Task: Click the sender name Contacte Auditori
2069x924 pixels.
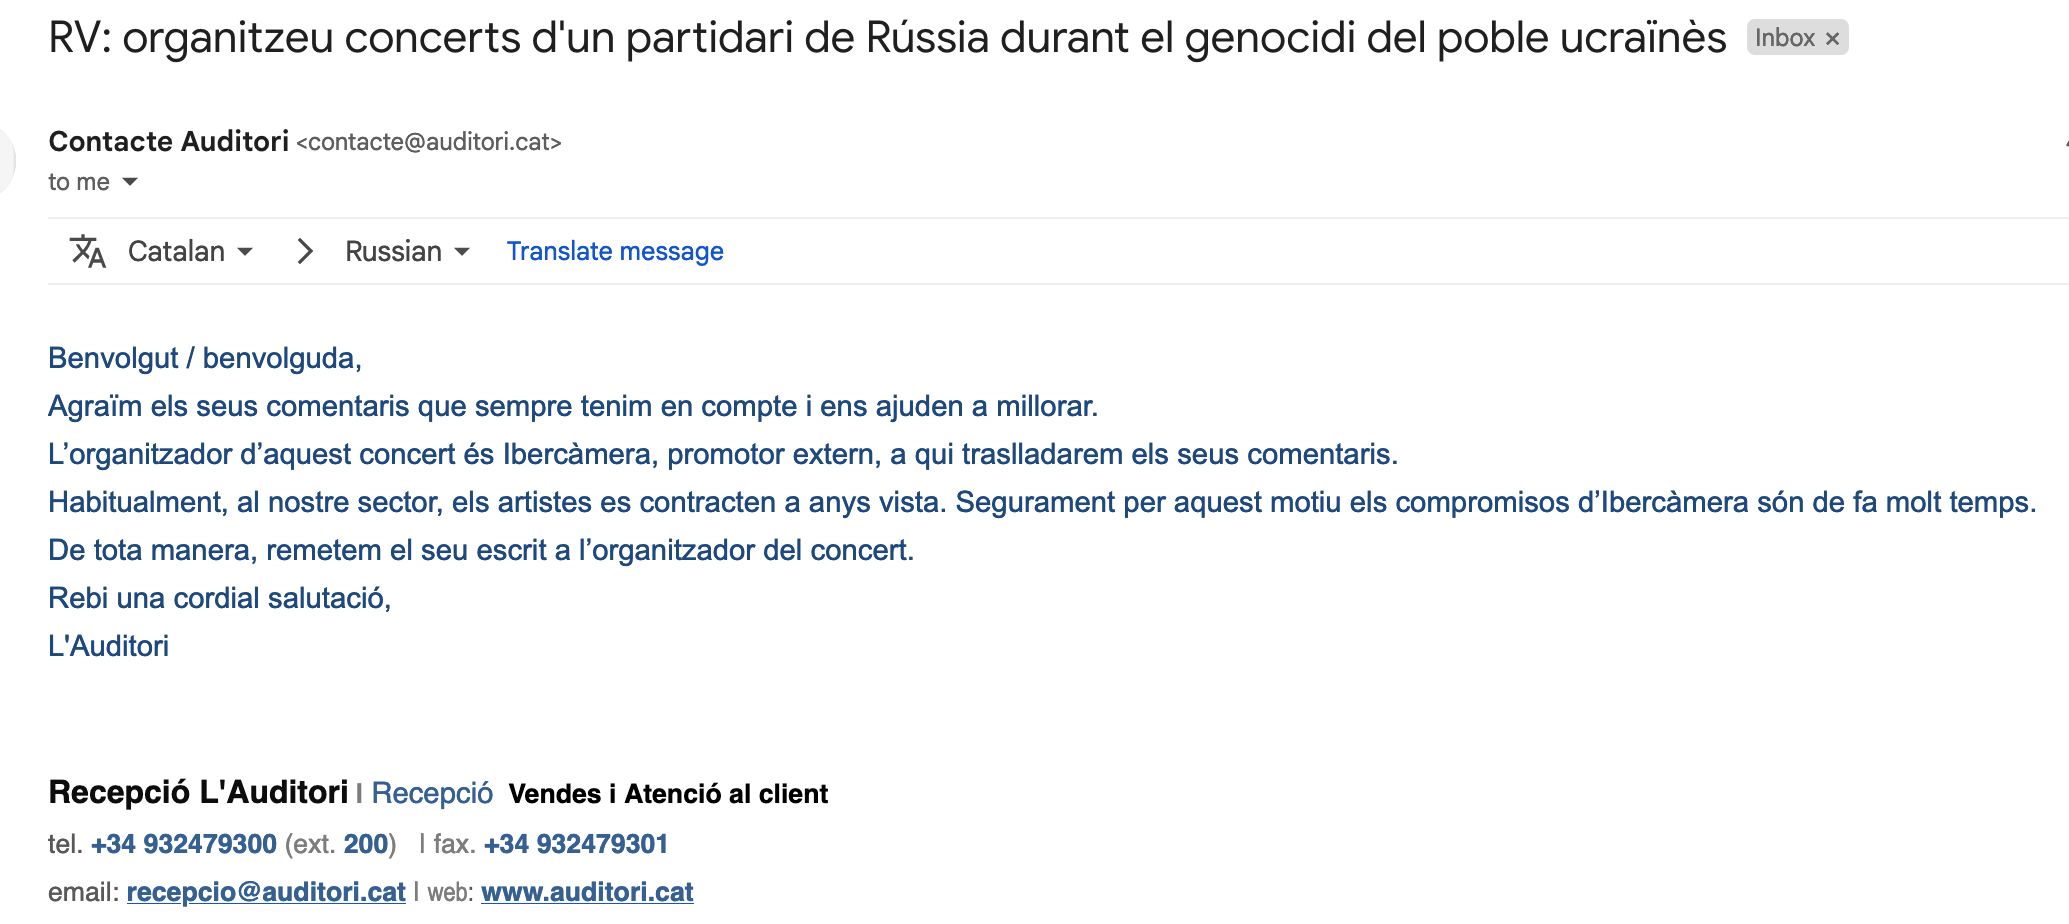Action: (168, 141)
